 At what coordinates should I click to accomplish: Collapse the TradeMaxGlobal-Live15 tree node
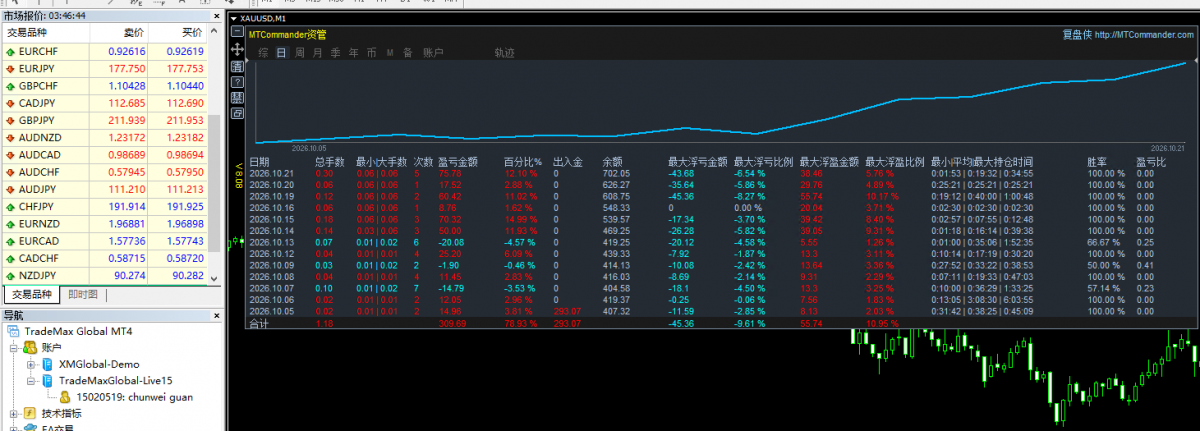point(30,380)
